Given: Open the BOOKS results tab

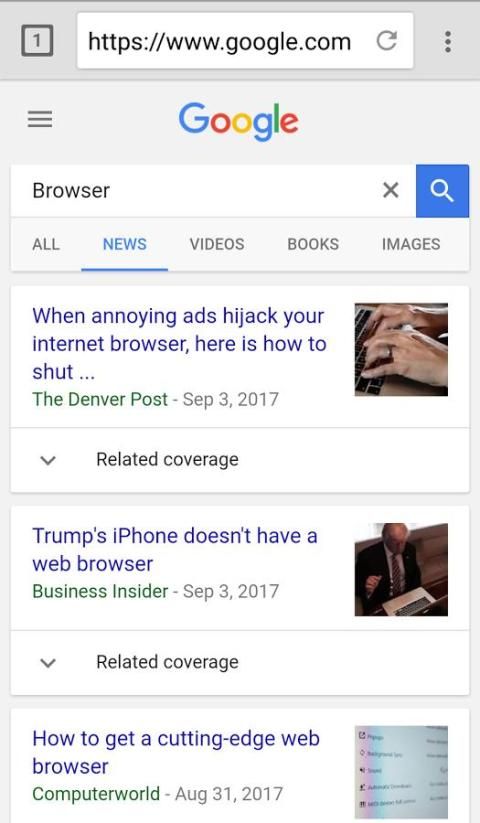Looking at the screenshot, I should pos(313,244).
